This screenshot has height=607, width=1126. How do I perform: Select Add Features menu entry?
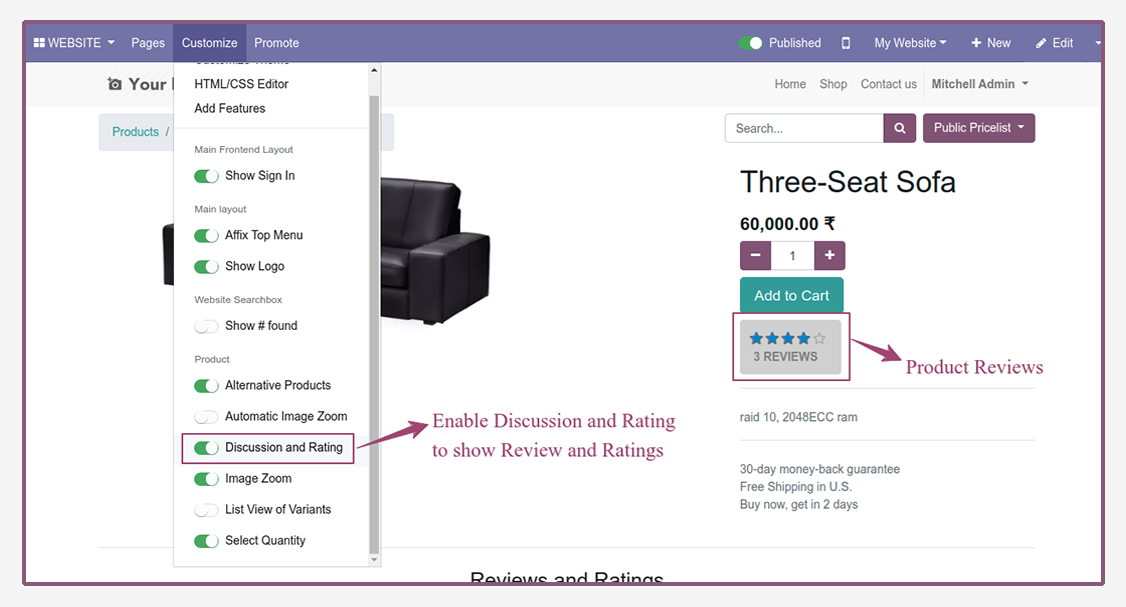pos(230,108)
